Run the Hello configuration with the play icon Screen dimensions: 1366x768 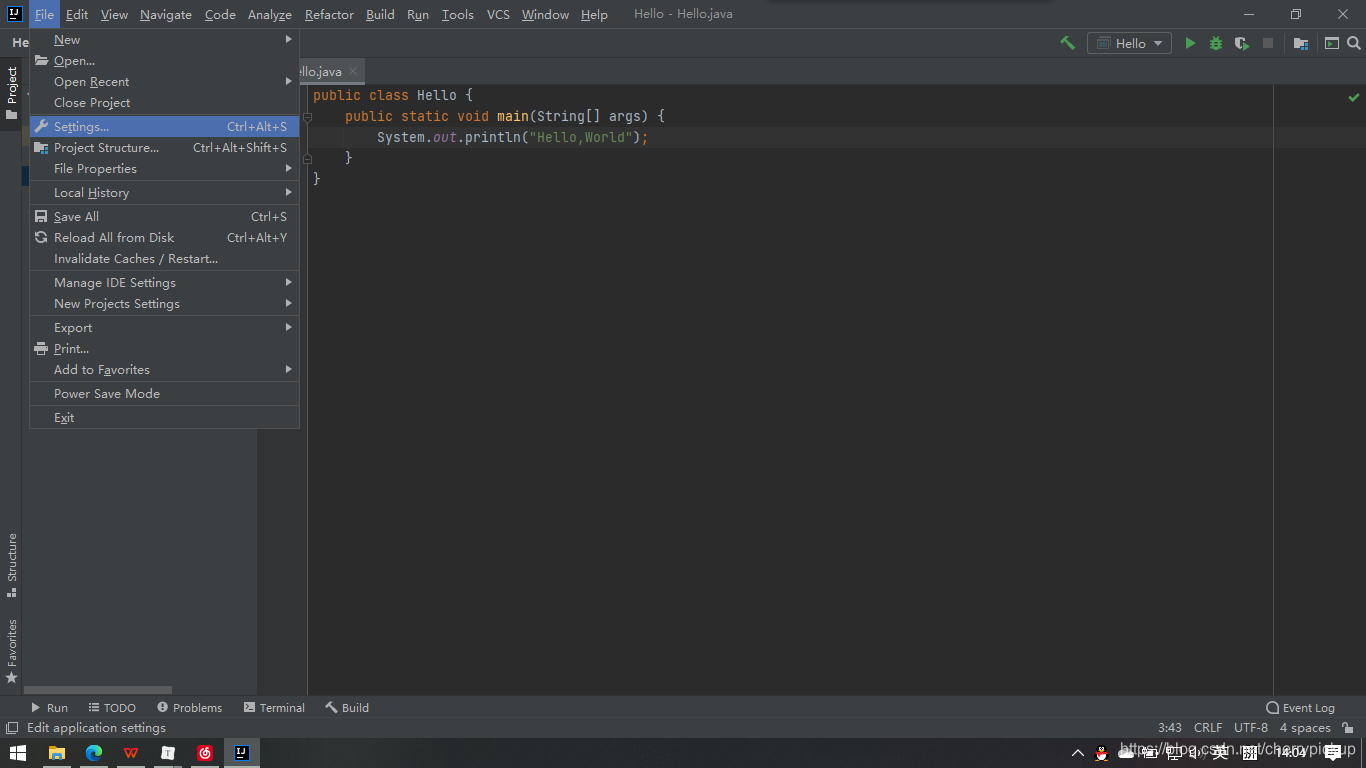point(1190,43)
